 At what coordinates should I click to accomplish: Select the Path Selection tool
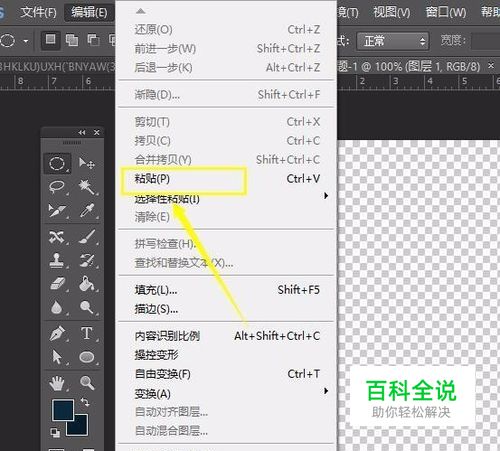click(57, 357)
